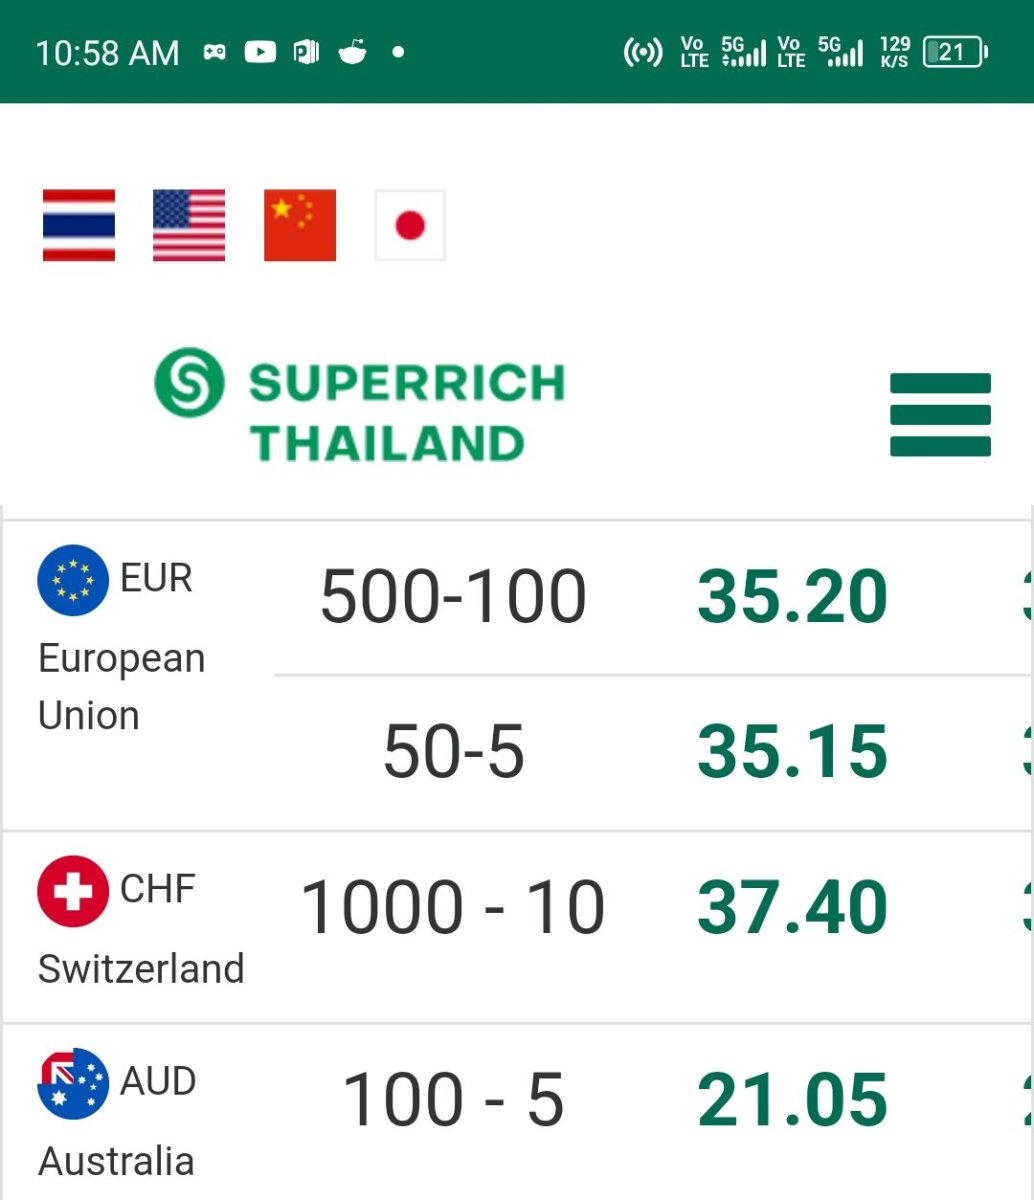
Task: Choose the China flag language option
Action: (x=300, y=225)
